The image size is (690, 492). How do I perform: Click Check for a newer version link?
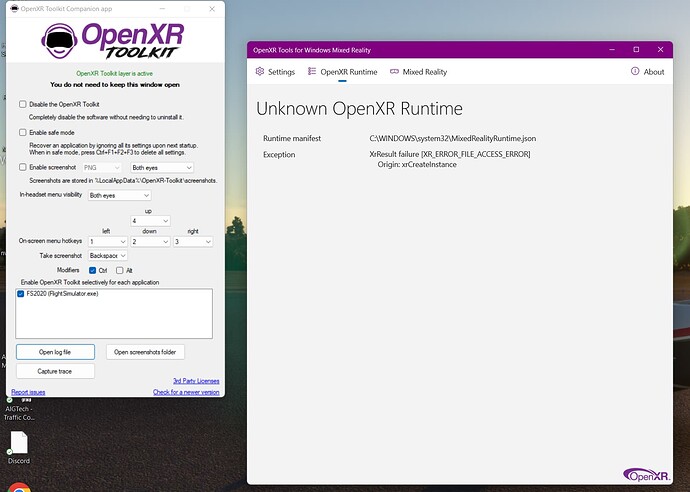tap(186, 392)
